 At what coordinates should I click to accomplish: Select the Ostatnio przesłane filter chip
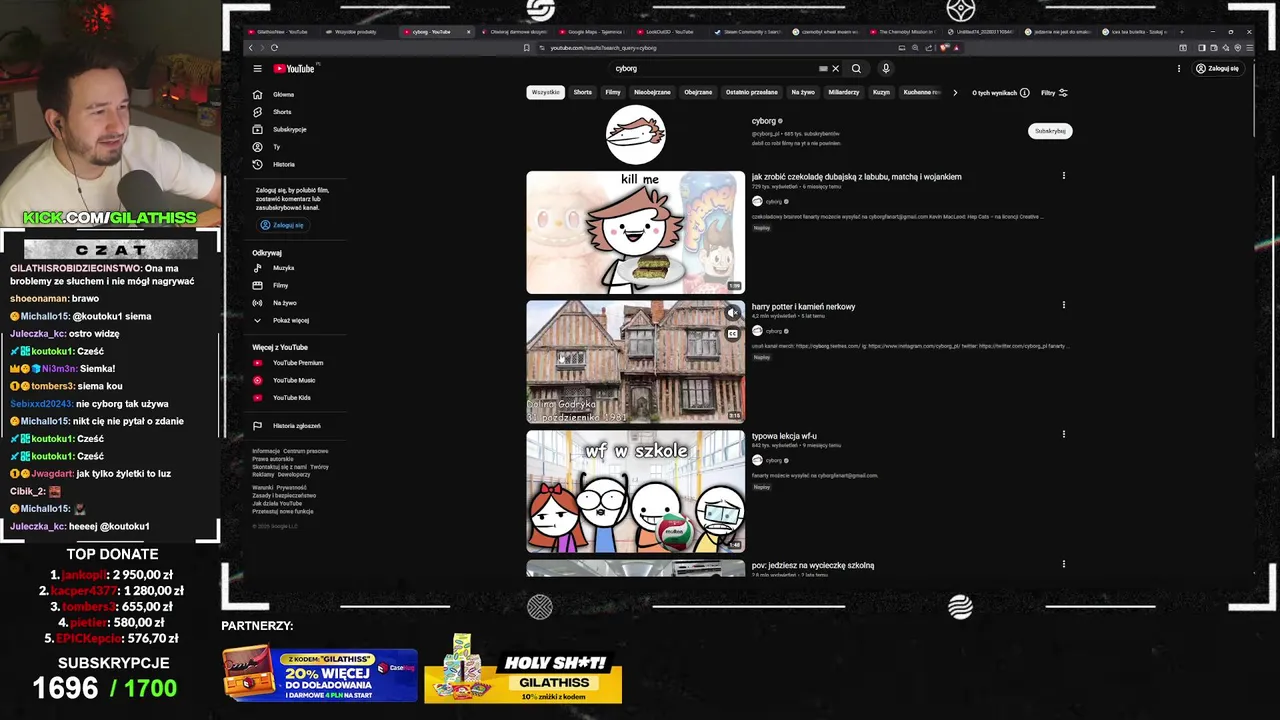752,92
